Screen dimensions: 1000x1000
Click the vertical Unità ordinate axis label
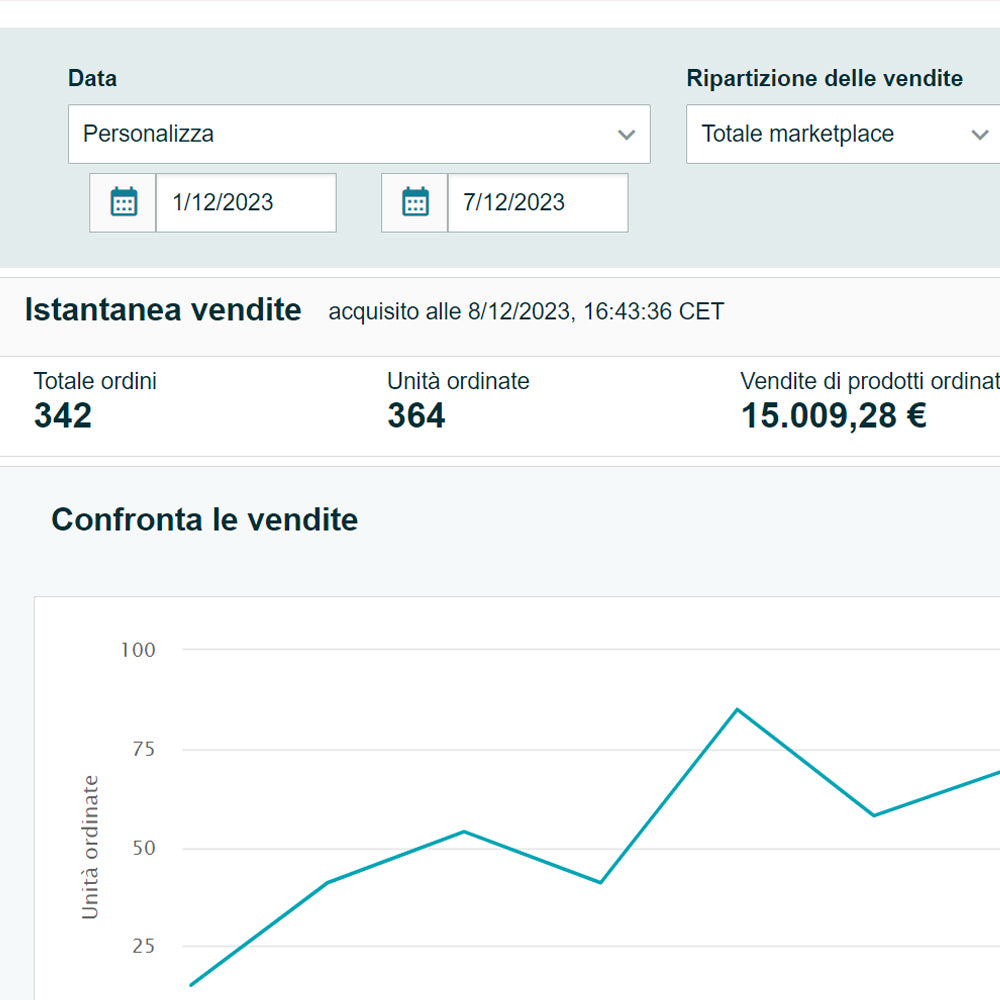(91, 846)
